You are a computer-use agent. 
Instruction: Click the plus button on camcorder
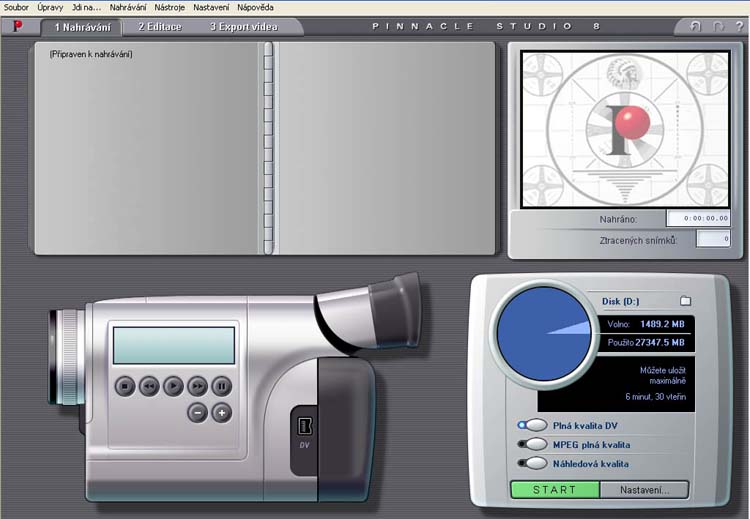tap(221, 411)
